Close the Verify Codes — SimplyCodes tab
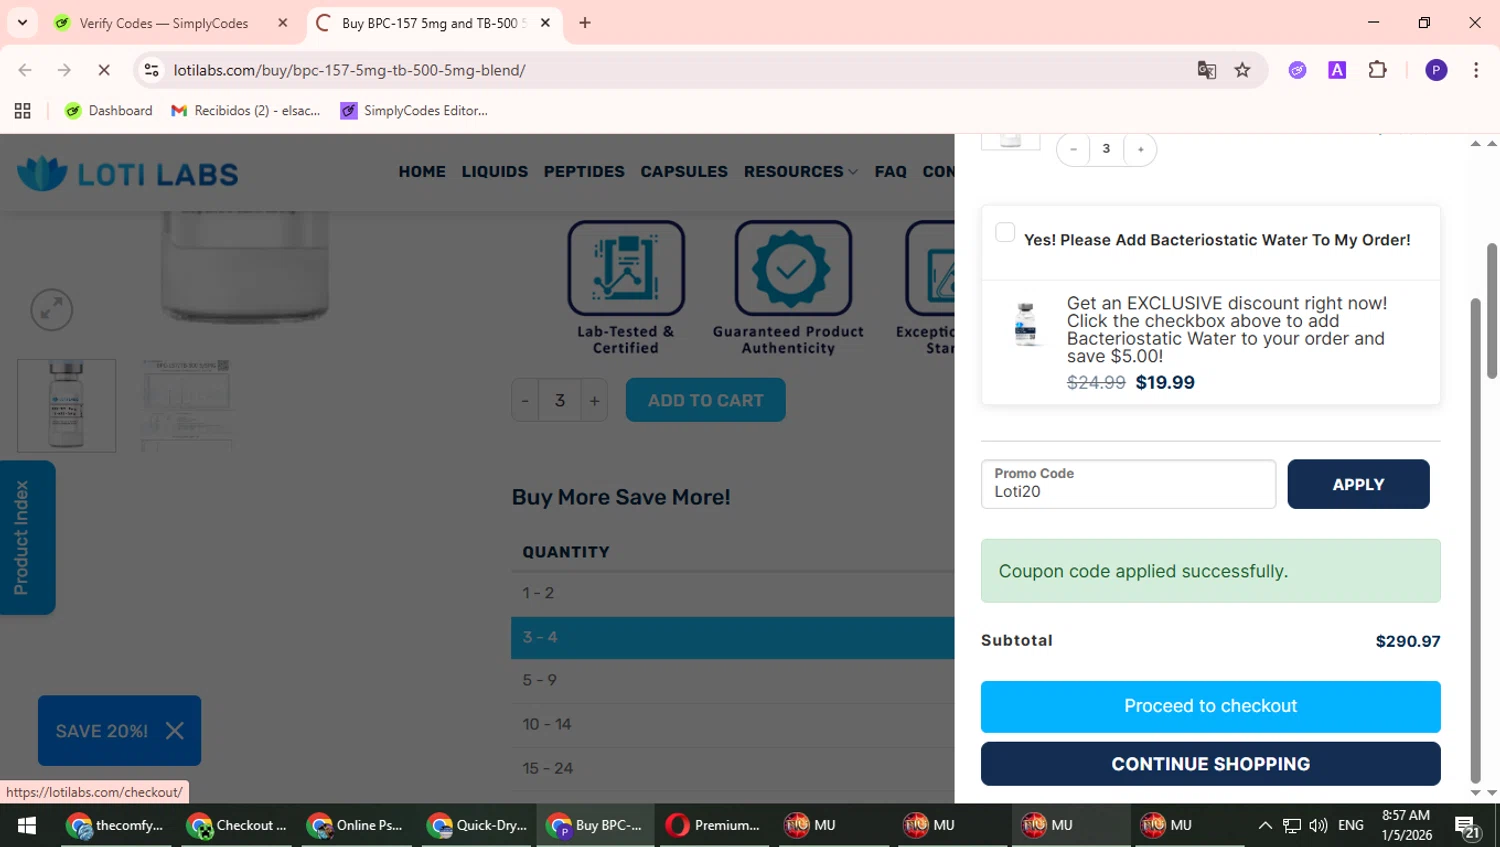This screenshot has width=1500, height=847. click(283, 23)
